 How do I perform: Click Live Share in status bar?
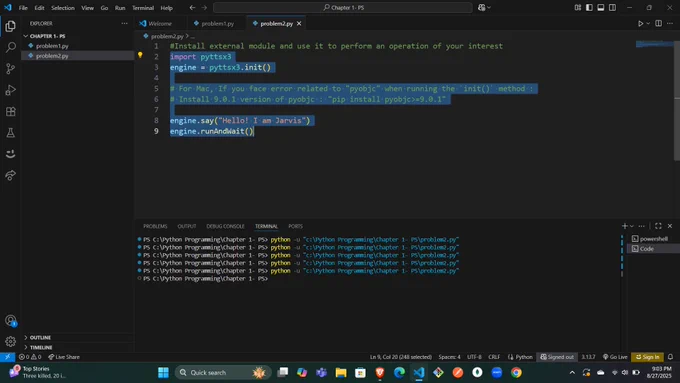pos(64,357)
